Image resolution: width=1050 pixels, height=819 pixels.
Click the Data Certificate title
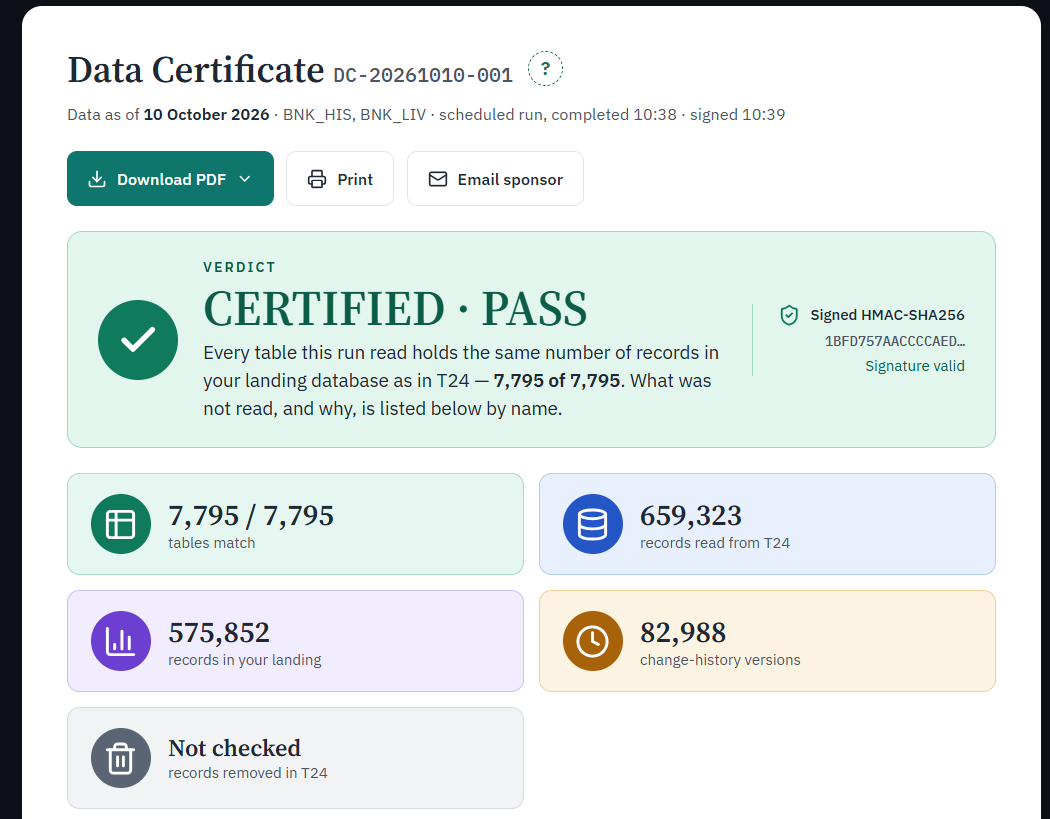pos(196,70)
